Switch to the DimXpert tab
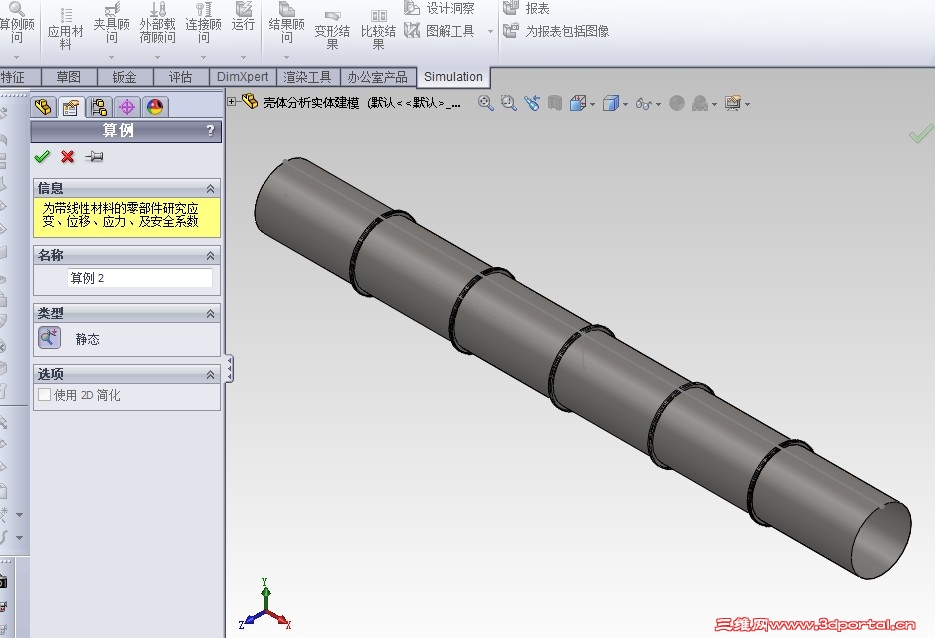The image size is (935, 638). 243,77
